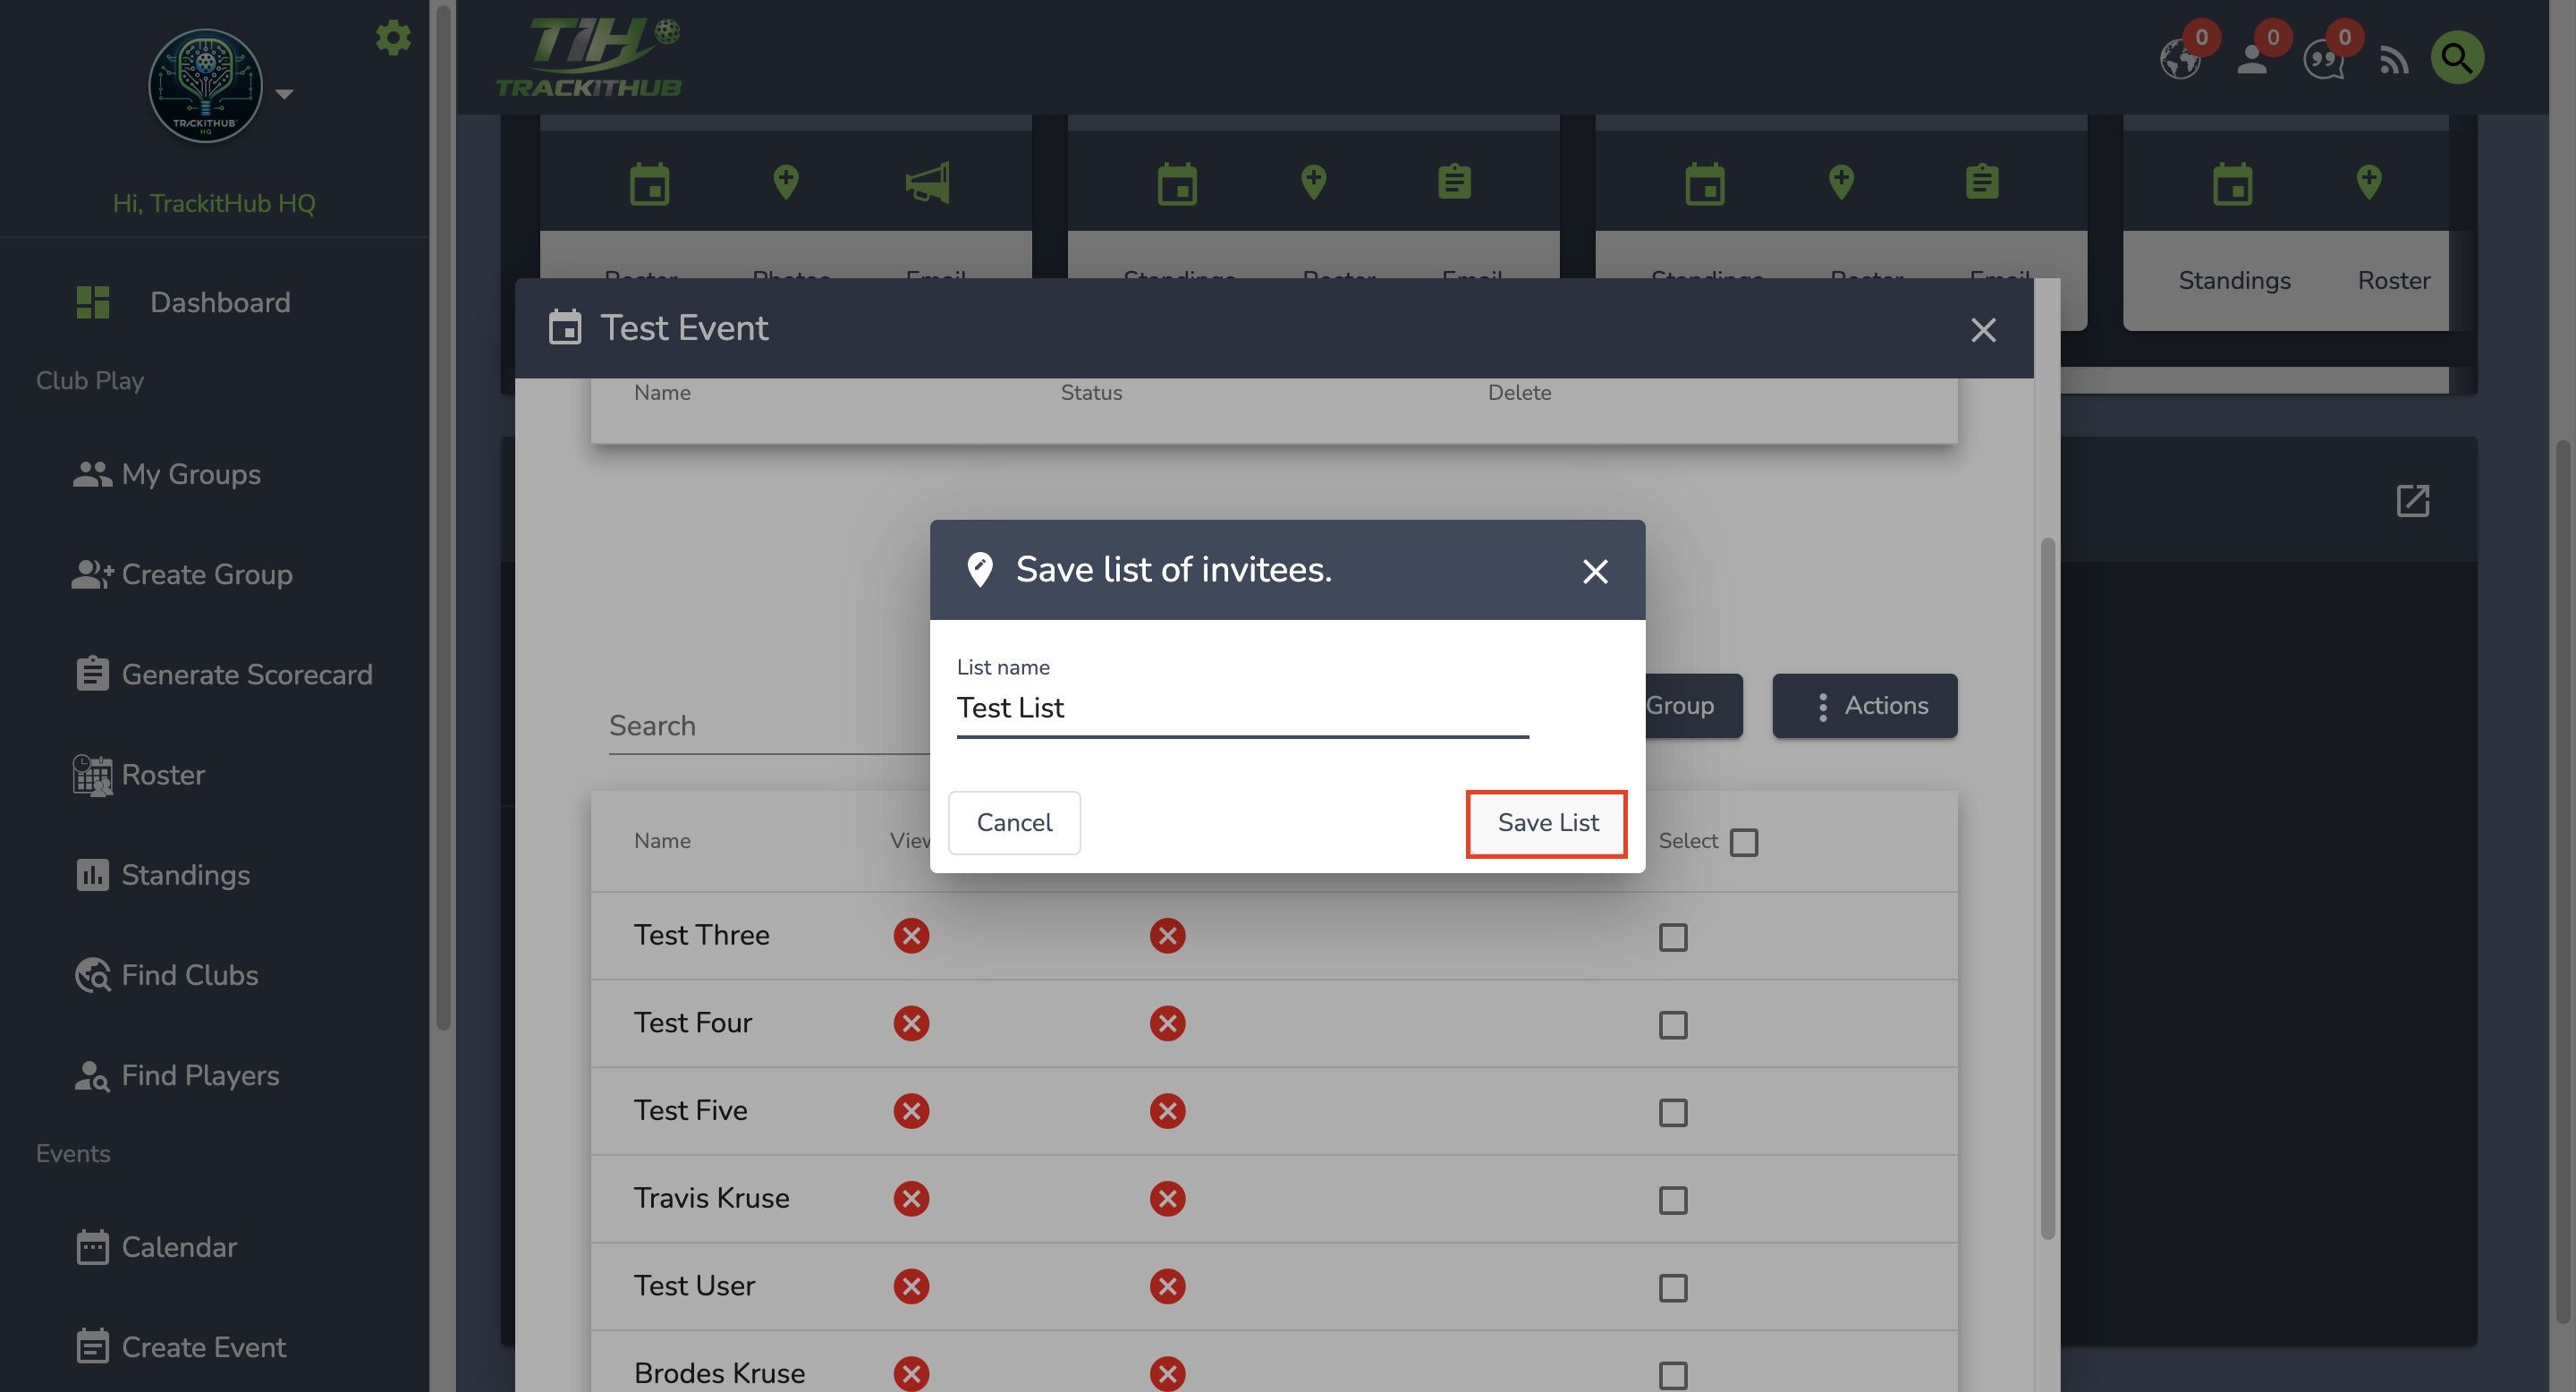Click the Find Players person-search icon
Image resolution: width=2576 pixels, height=1392 pixels.
pos(92,1076)
